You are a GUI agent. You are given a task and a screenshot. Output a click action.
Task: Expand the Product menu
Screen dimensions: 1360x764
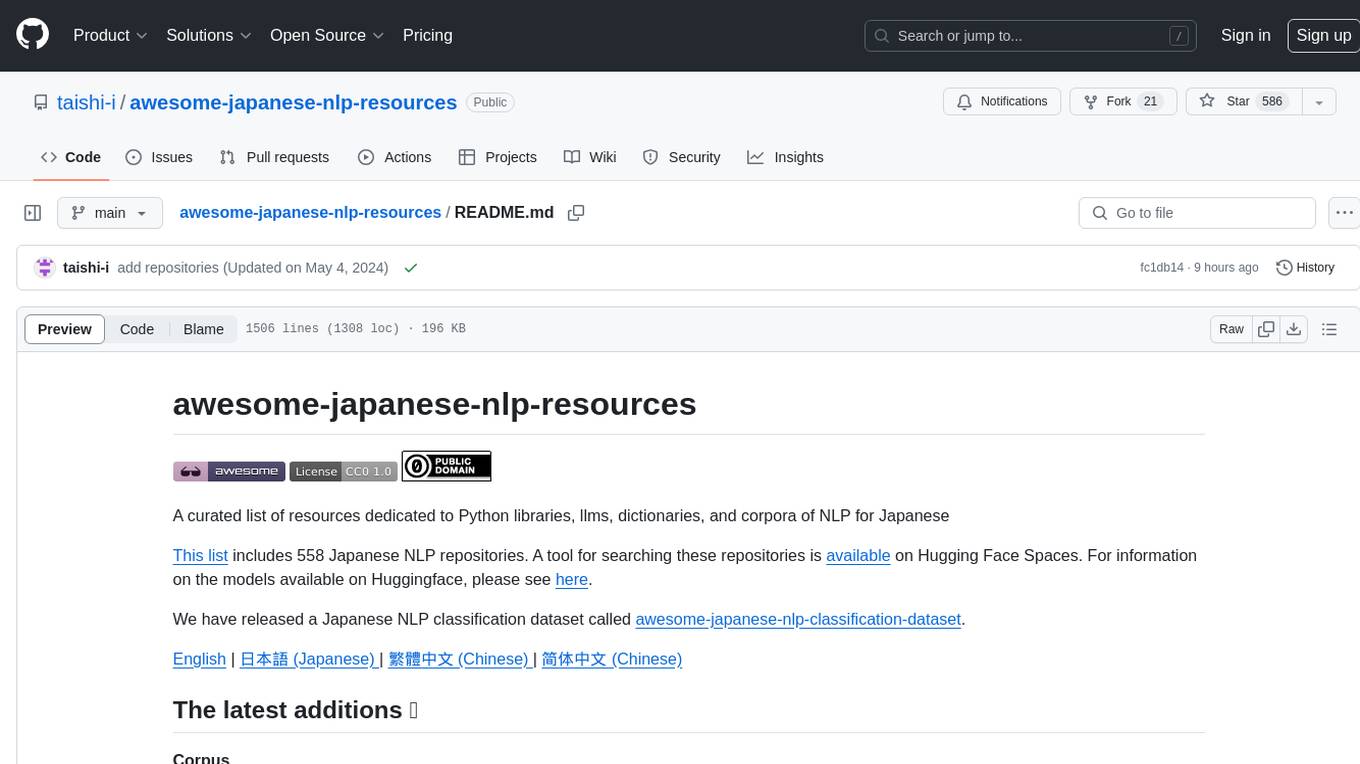point(110,35)
